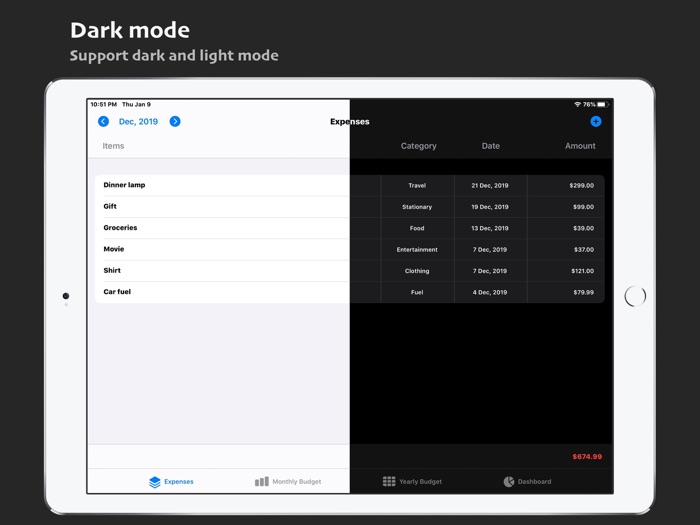Tap the Wi-Fi status icon
Screen dimensions: 700x525
coord(577,104)
